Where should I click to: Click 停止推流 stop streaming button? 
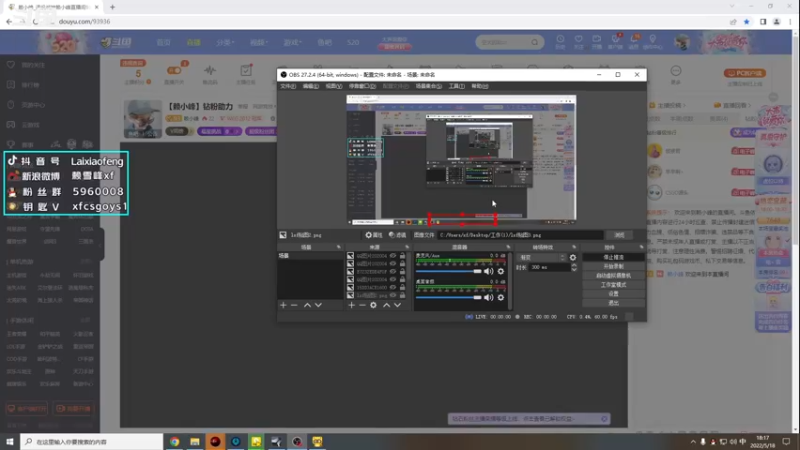point(613,258)
